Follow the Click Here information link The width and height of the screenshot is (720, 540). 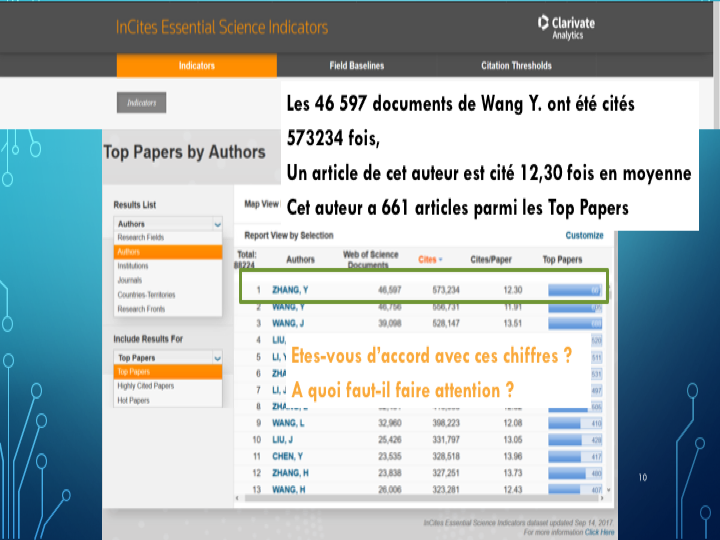coord(599,532)
